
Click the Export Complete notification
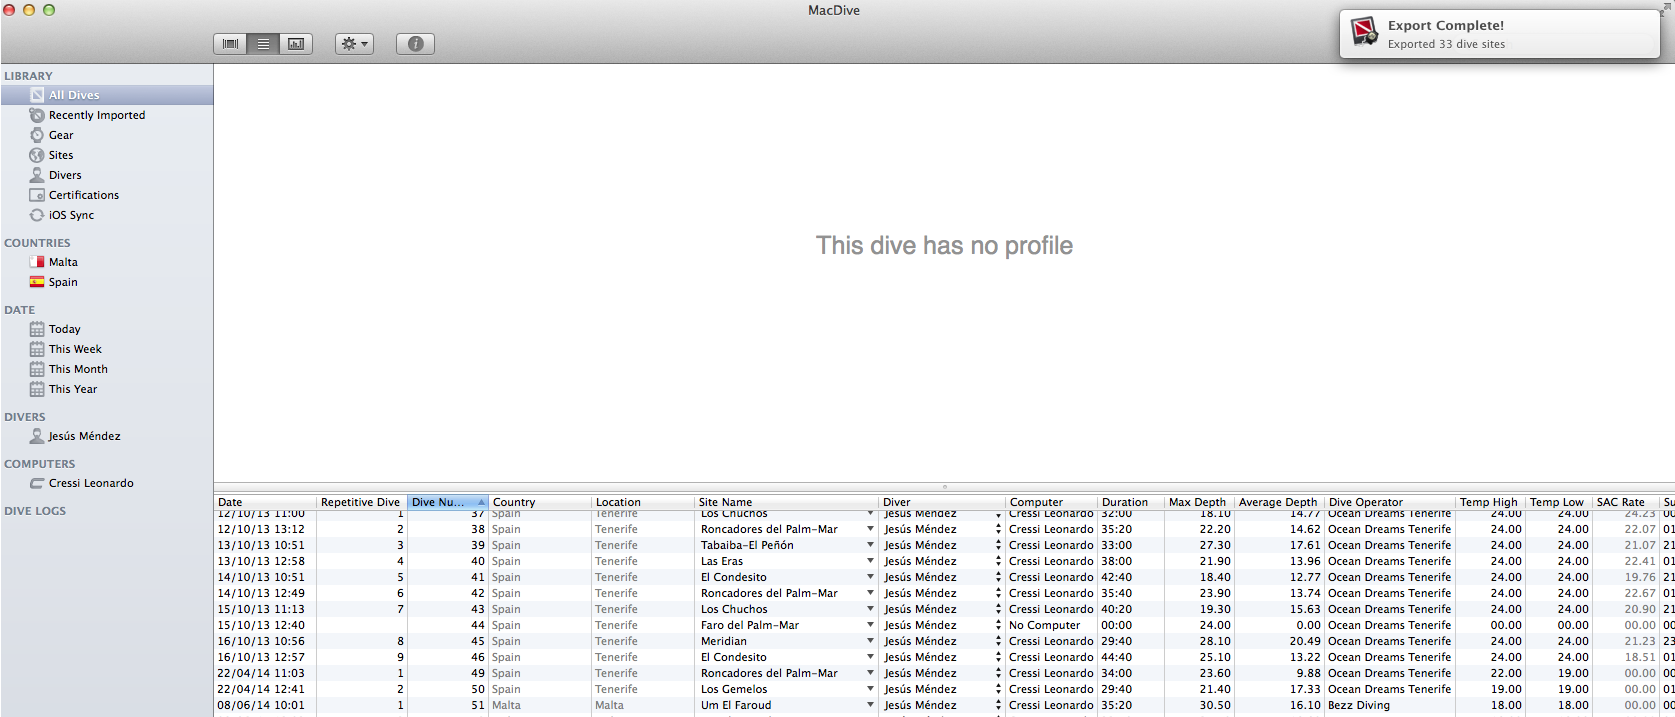click(1498, 34)
